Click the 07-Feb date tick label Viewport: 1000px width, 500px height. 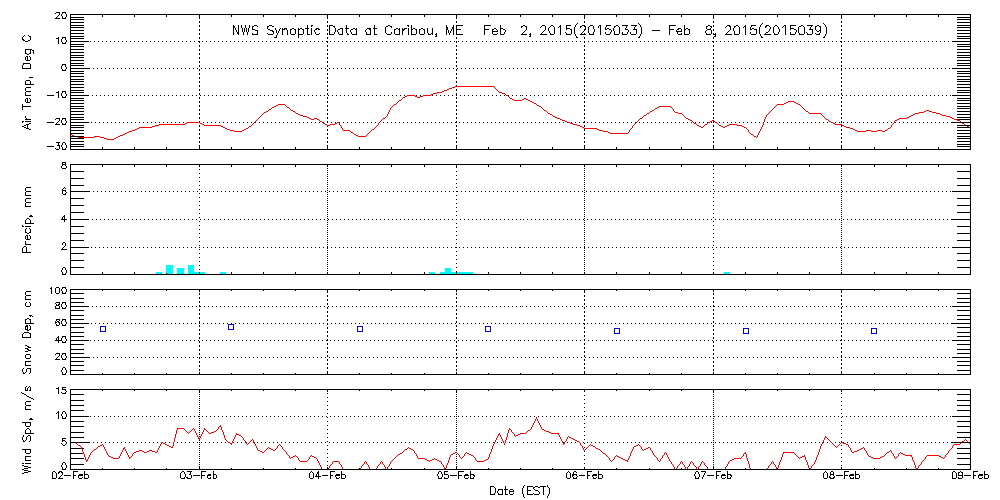point(713,478)
